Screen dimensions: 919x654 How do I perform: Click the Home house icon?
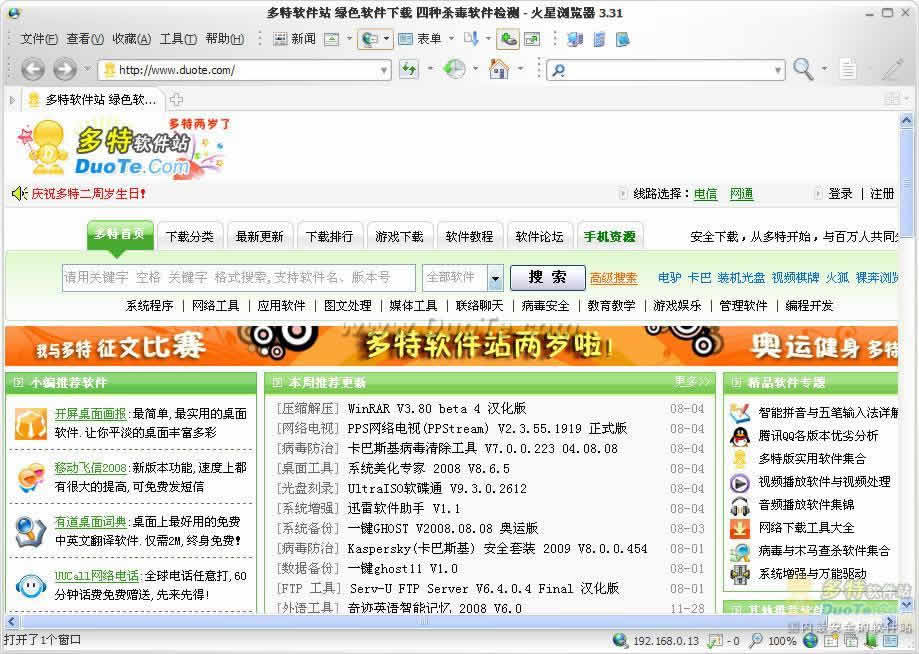point(499,69)
